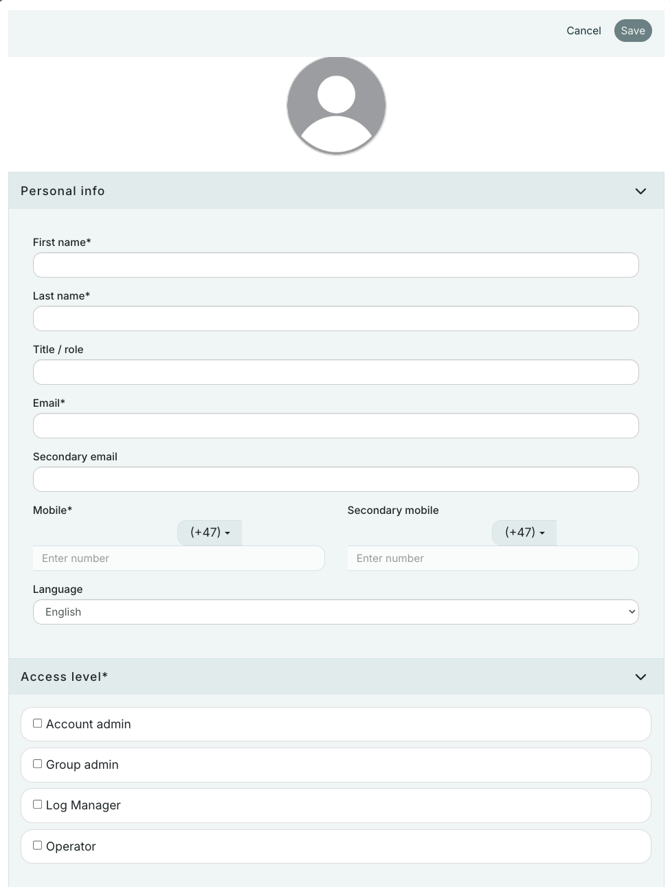Select the Operator checkbox
The width and height of the screenshot is (670, 887).
[x=38, y=845]
